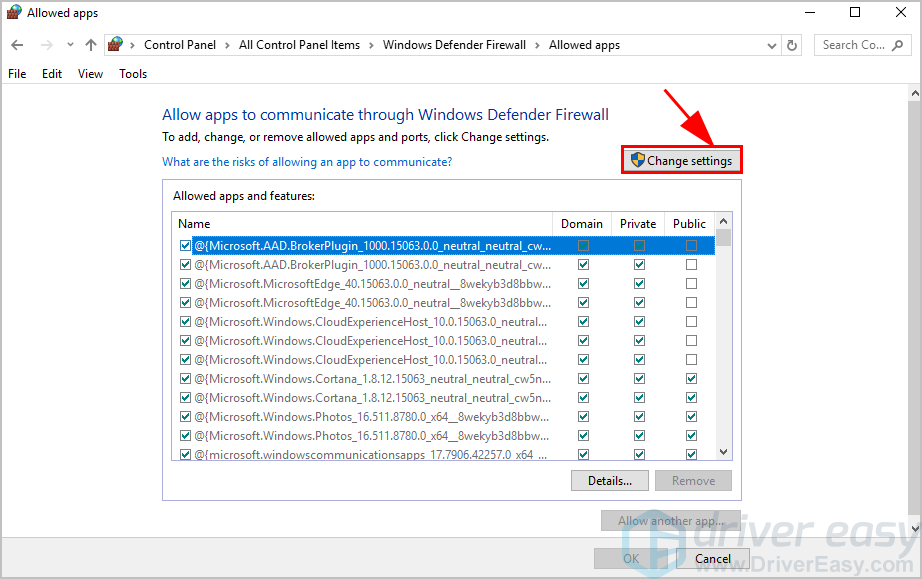Viewport: 922px width, 579px height.
Task: Open recent locations dropdown beside forward arrow
Action: [70, 45]
